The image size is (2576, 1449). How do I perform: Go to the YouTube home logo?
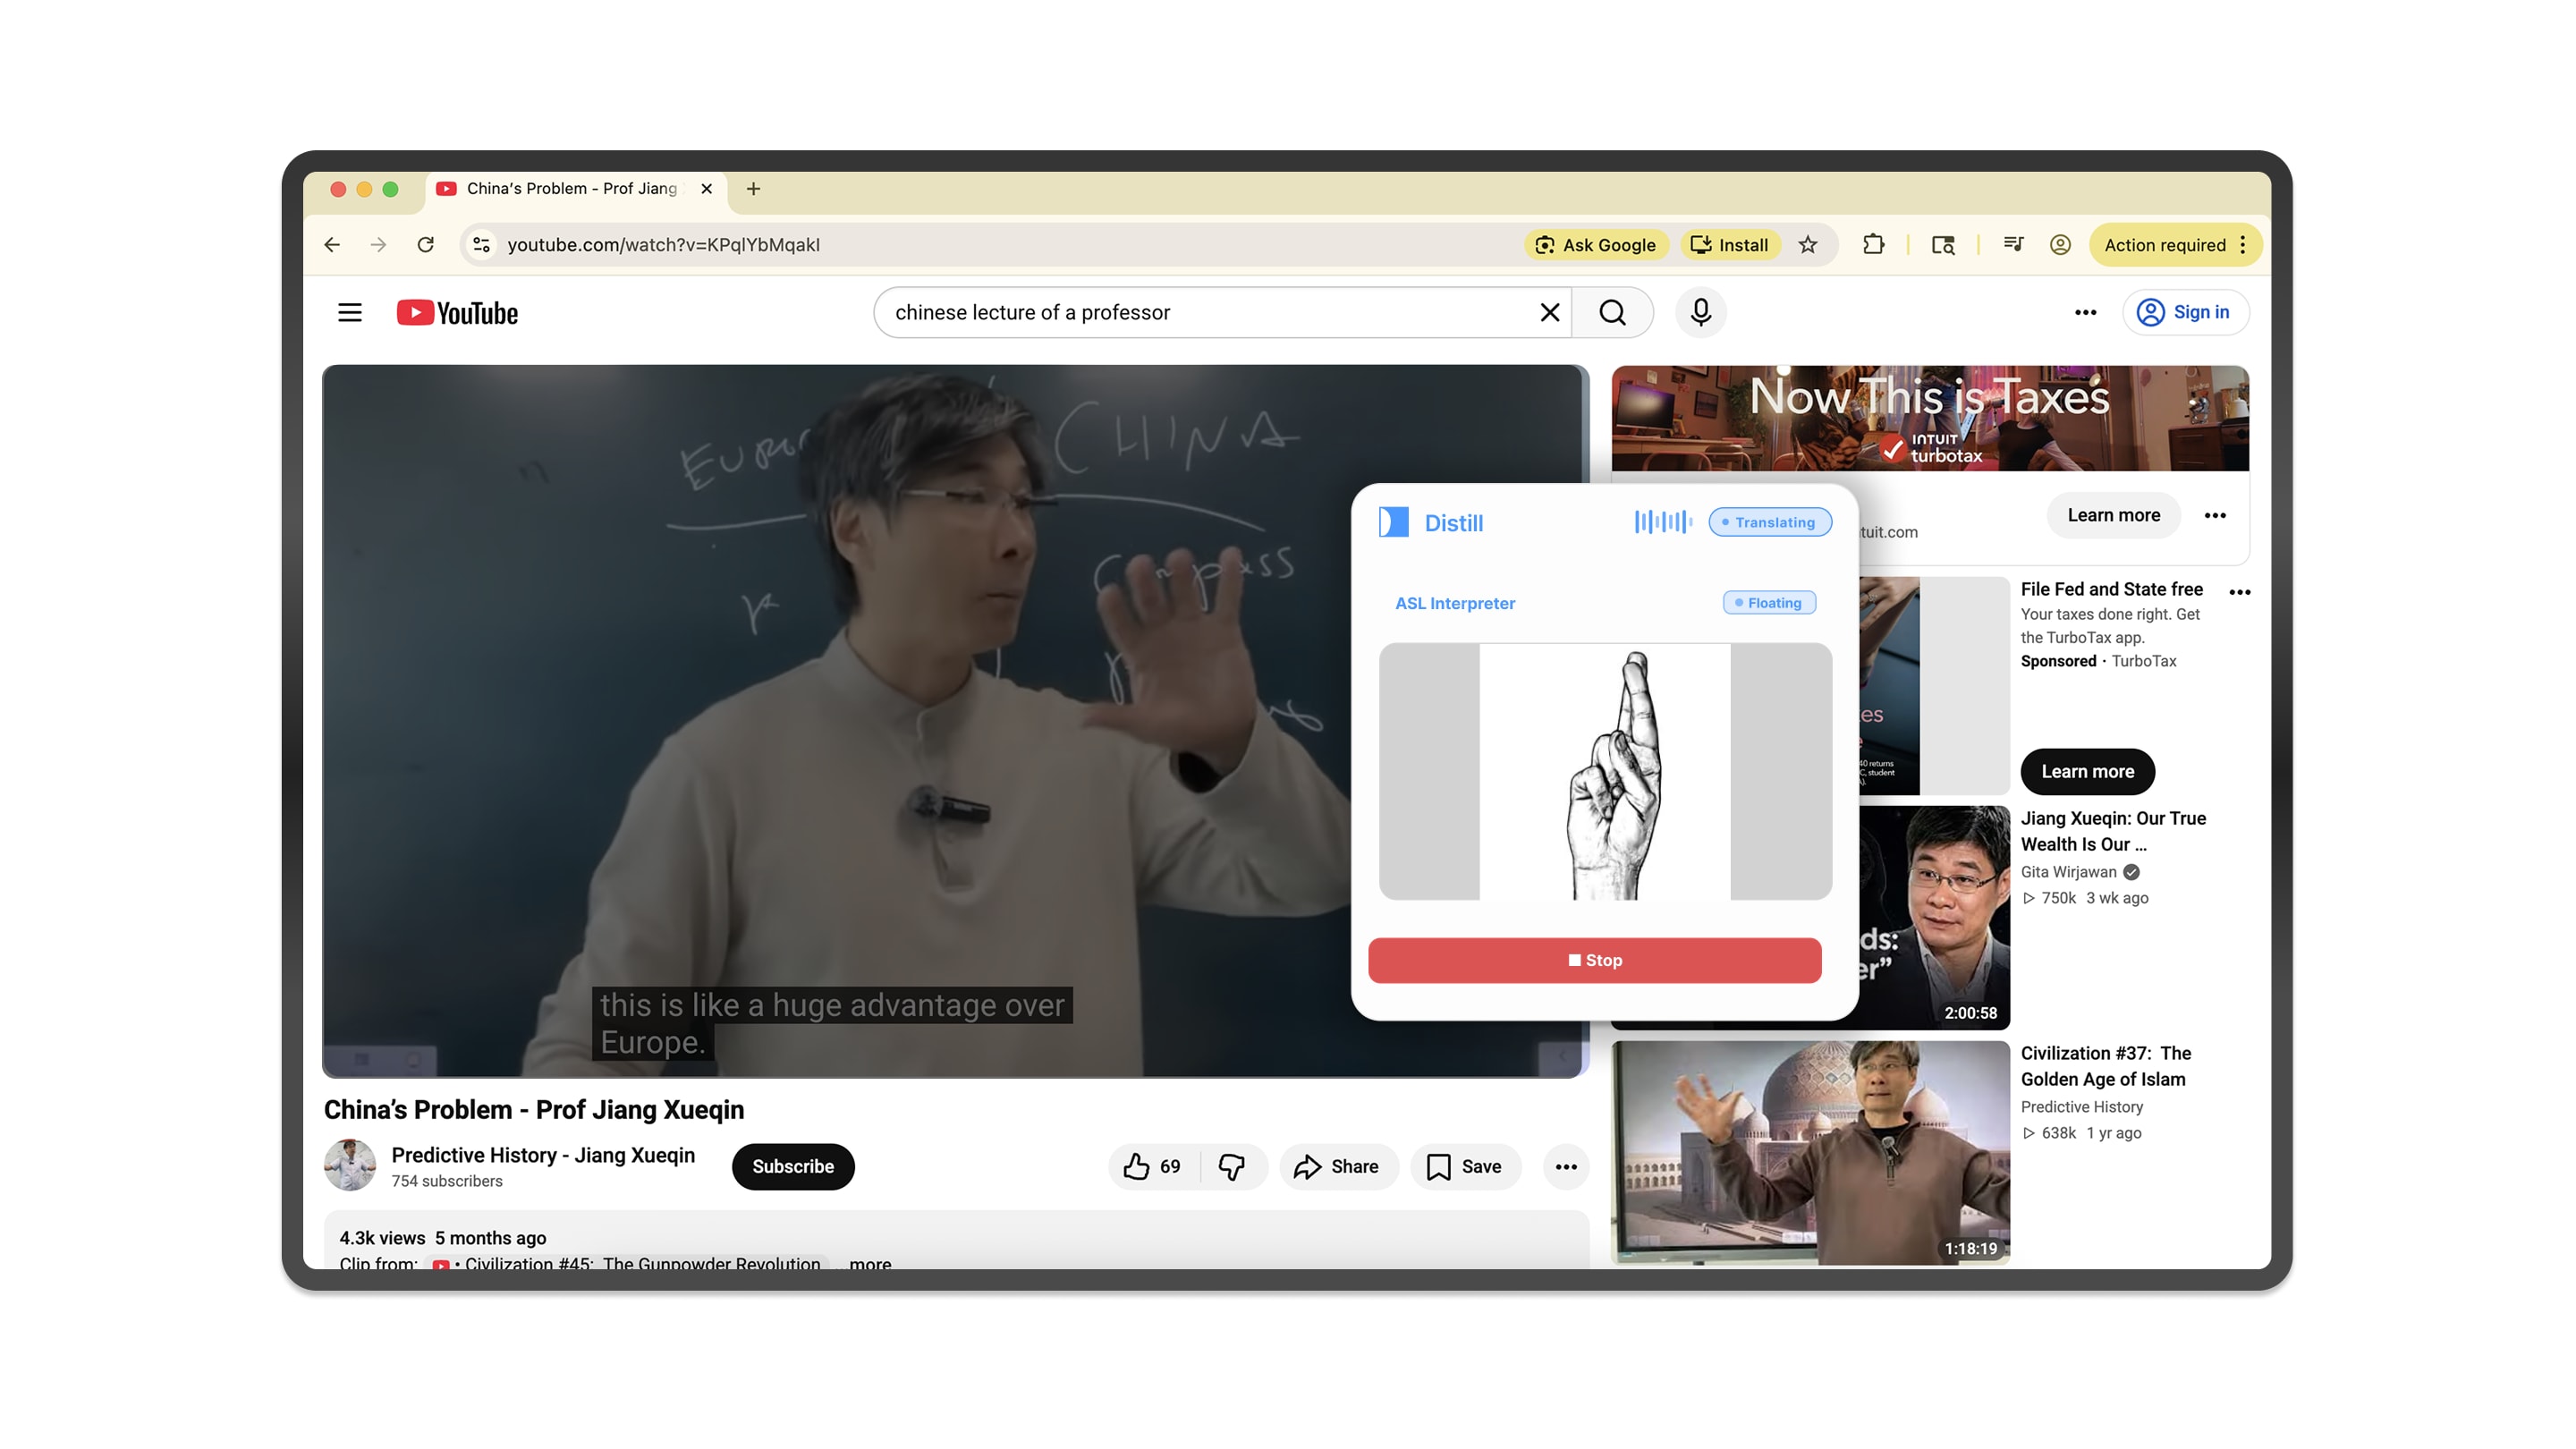(457, 313)
